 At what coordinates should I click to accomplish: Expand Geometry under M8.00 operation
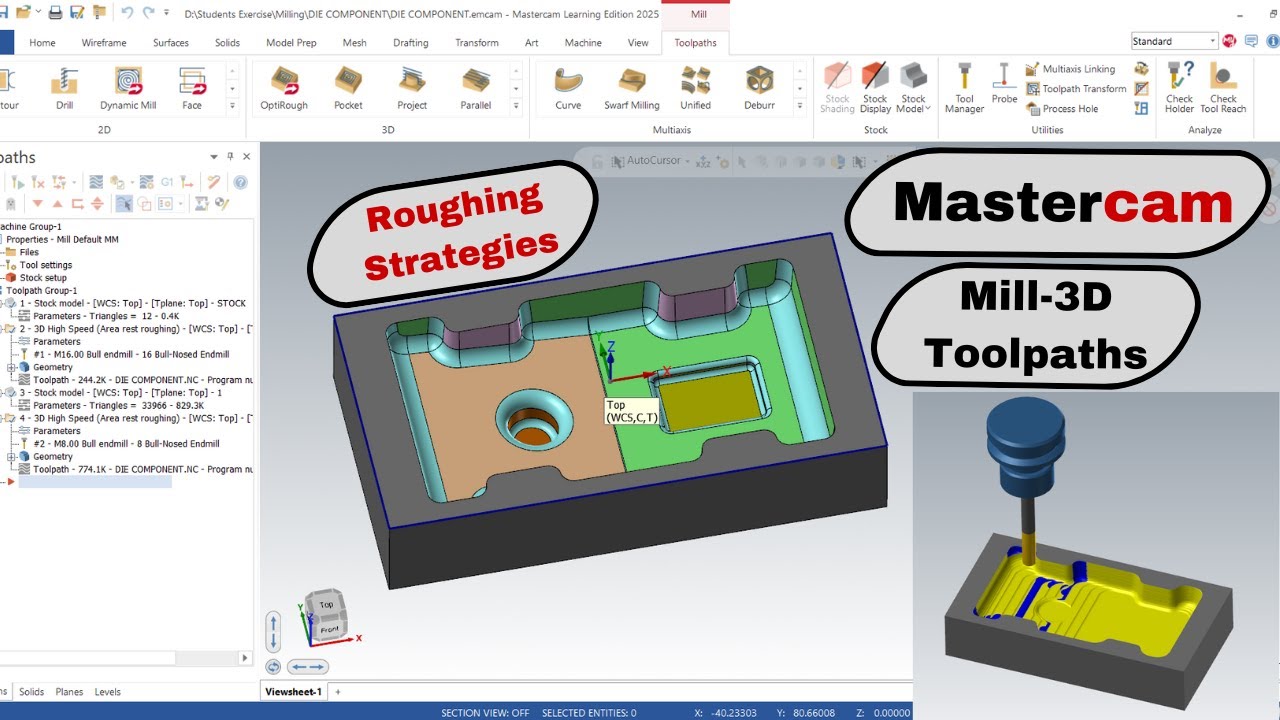11,457
